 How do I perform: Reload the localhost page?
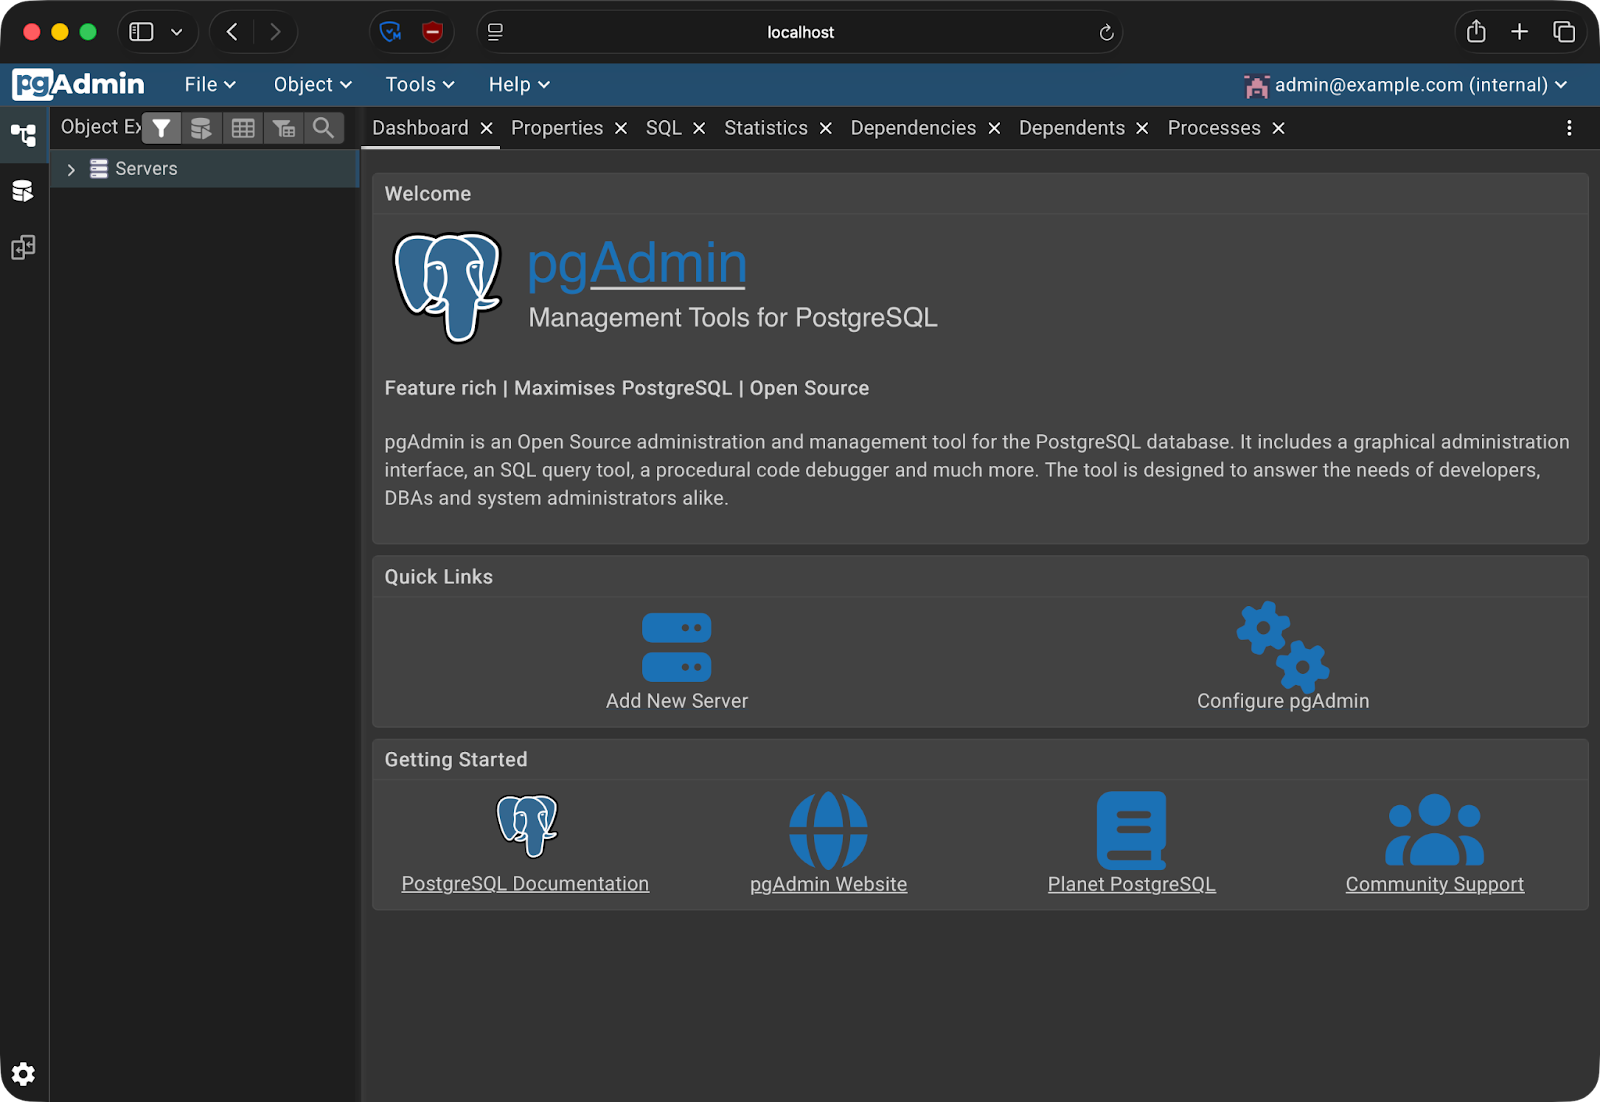[1106, 33]
